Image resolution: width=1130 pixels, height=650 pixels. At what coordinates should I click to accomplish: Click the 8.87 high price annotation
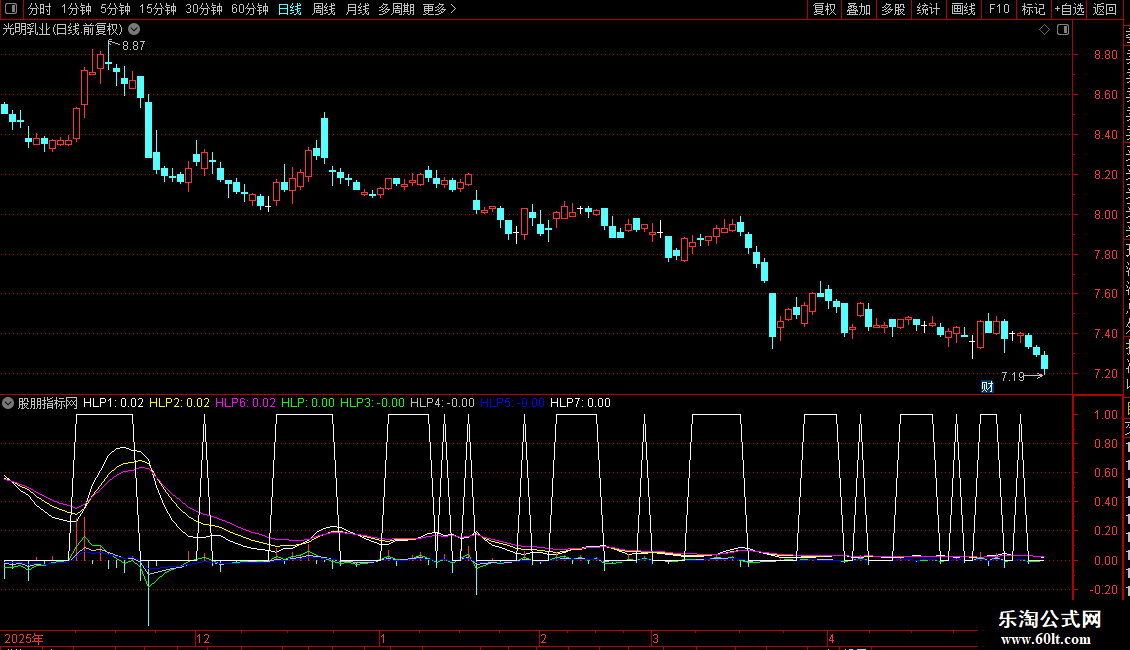point(133,45)
